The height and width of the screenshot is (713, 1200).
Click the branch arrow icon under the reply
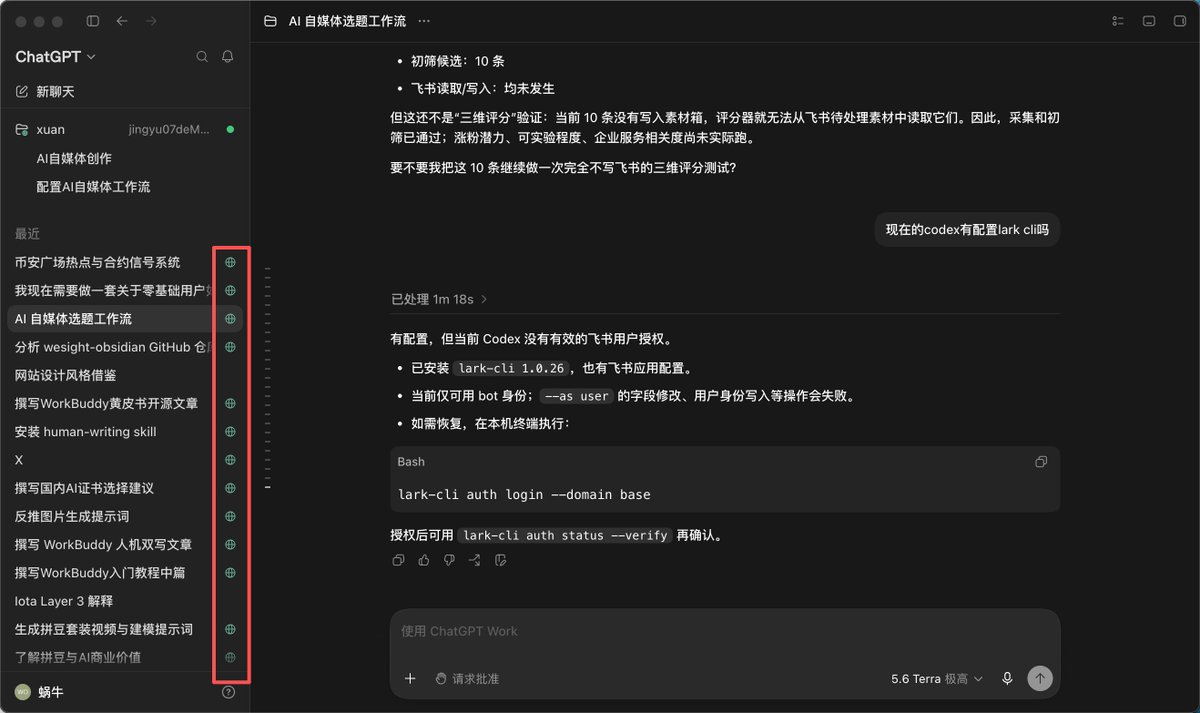click(x=475, y=560)
